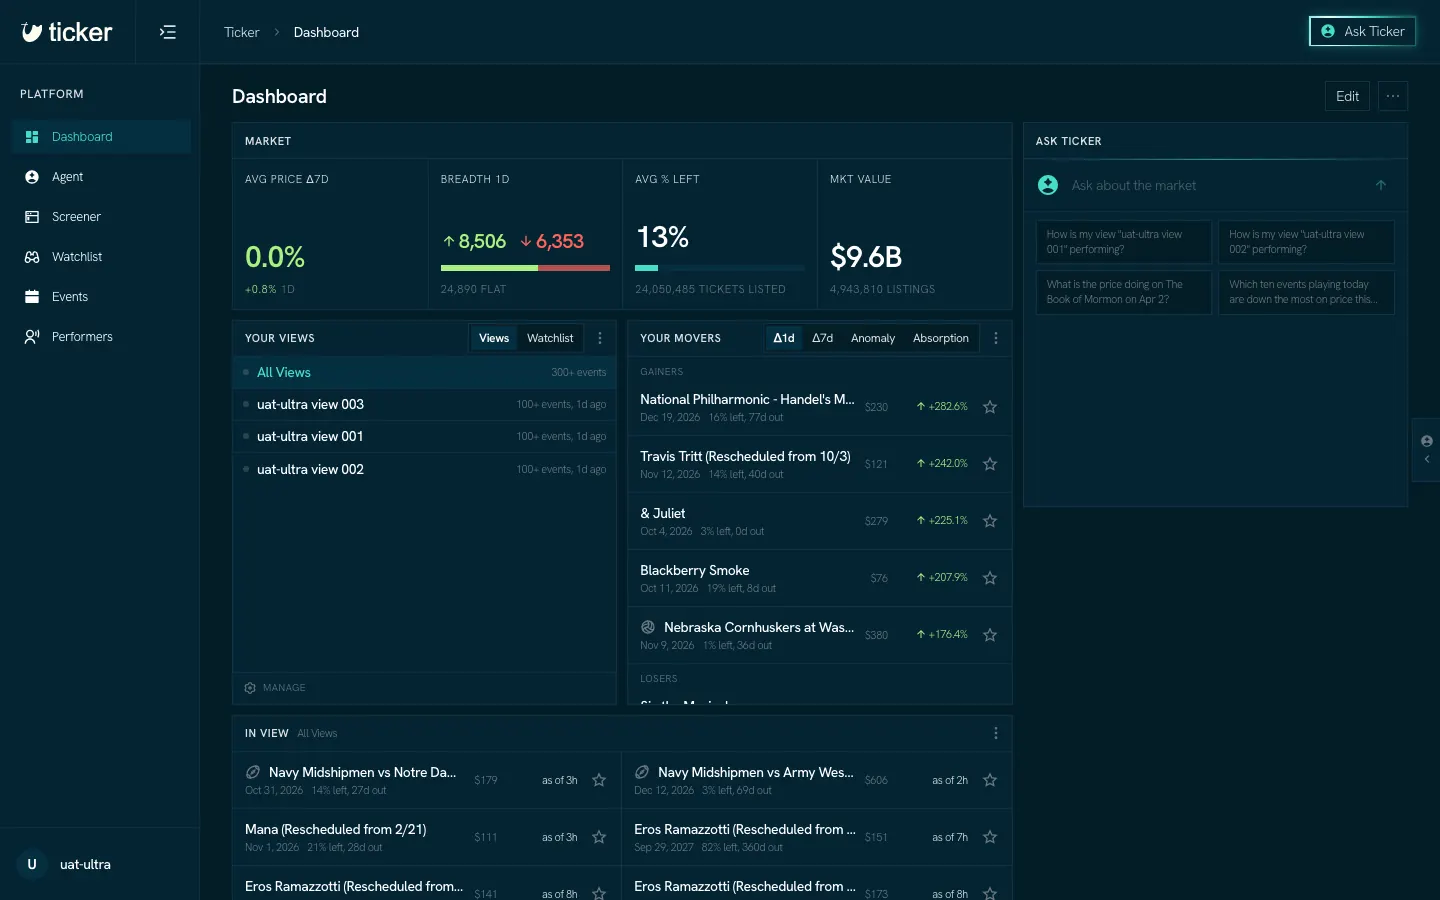Star Navy Midshipmen vs Notre Dame event
Image resolution: width=1440 pixels, height=900 pixels.
tap(599, 780)
